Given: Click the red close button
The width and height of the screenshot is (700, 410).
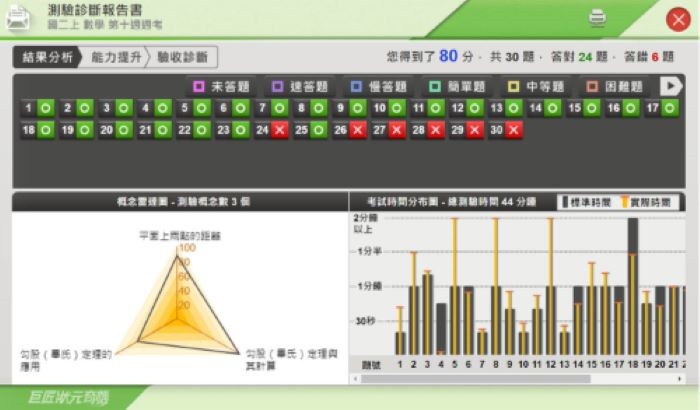Looking at the screenshot, I should [x=678, y=19].
